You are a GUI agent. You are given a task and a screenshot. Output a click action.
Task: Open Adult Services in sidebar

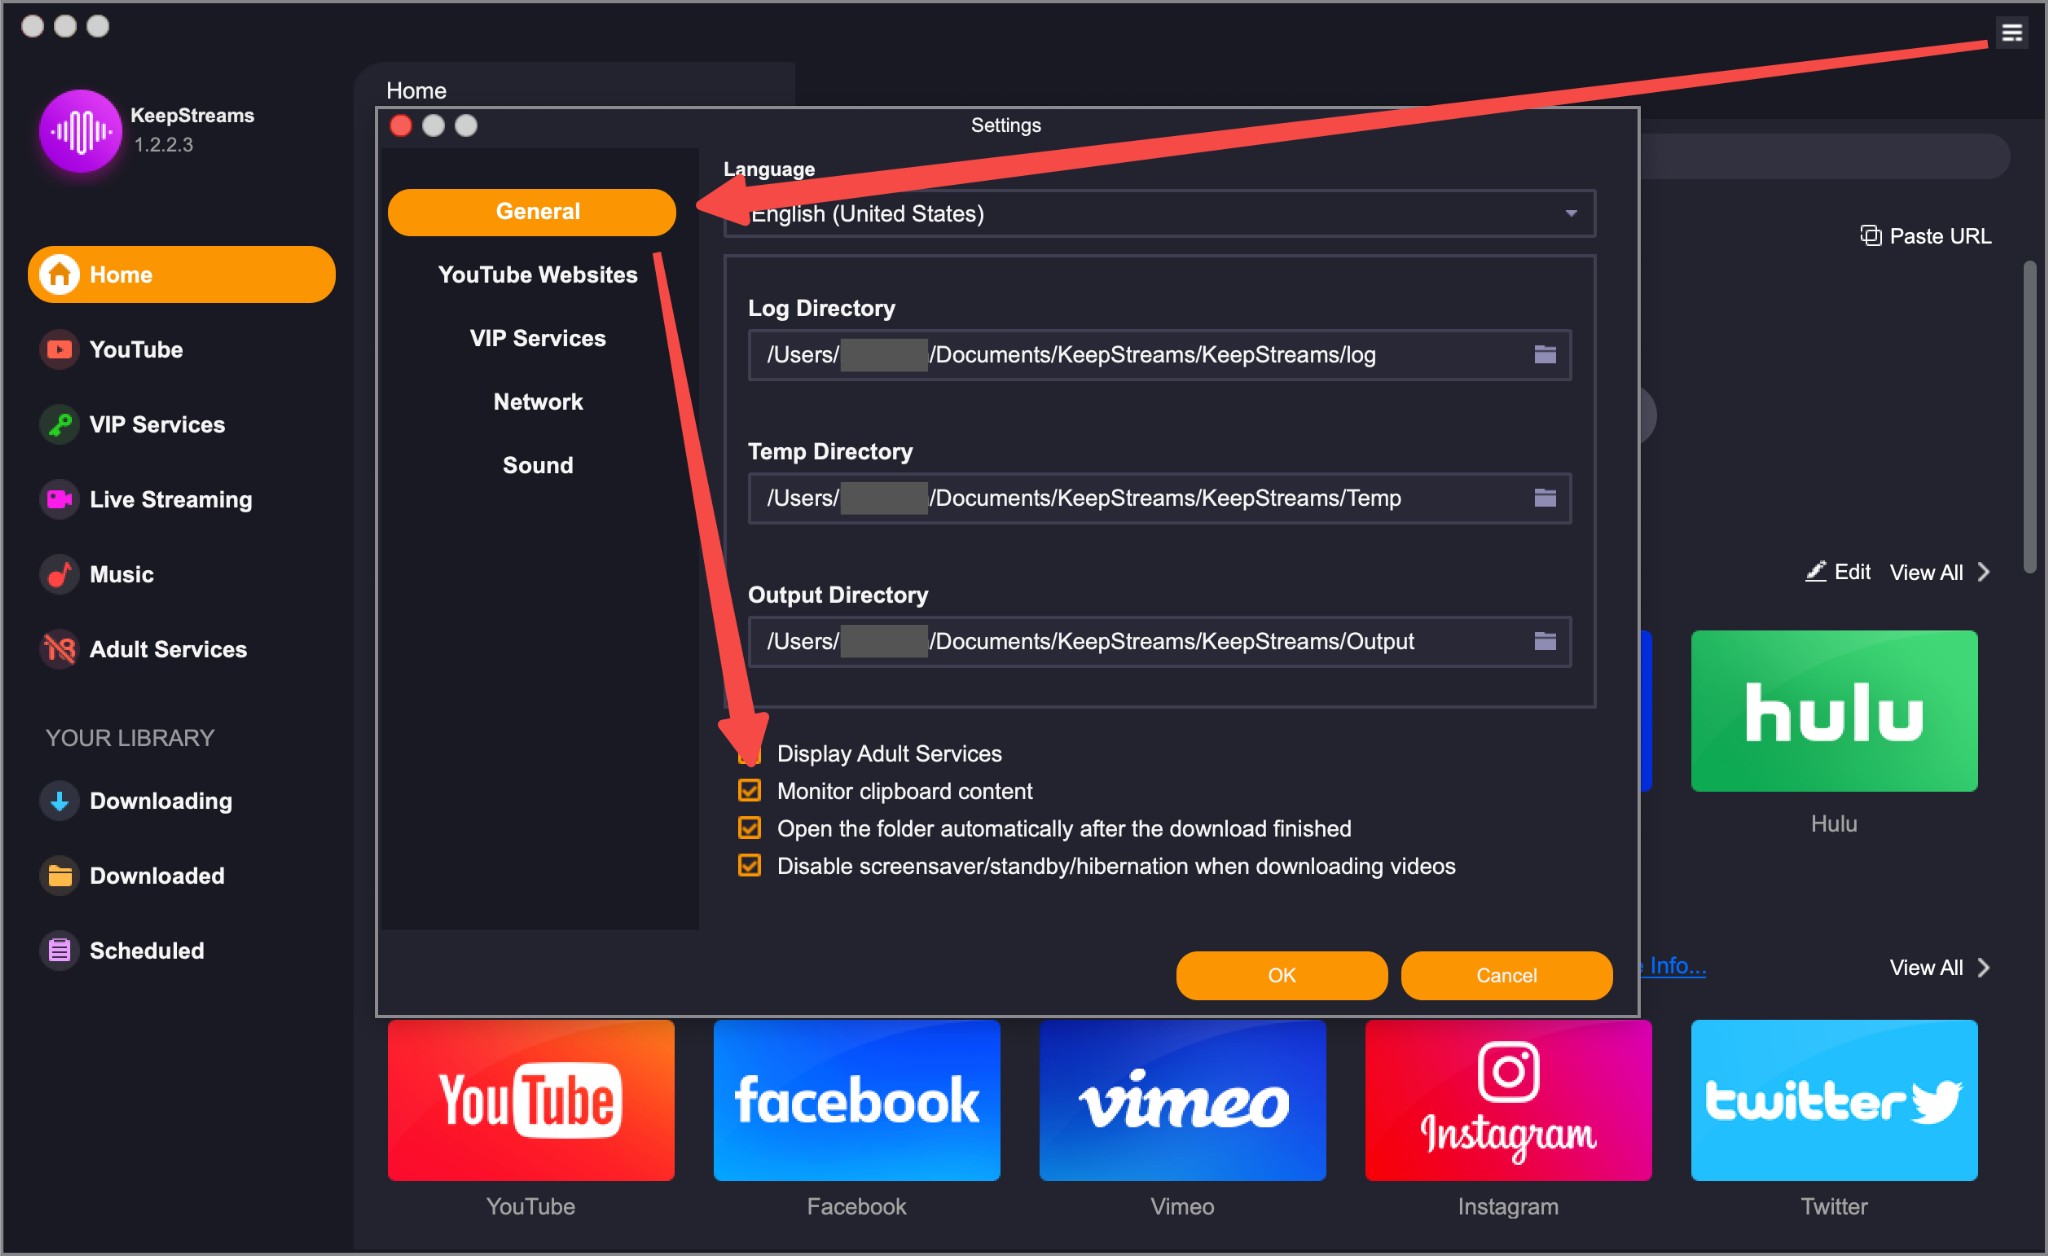(168, 650)
